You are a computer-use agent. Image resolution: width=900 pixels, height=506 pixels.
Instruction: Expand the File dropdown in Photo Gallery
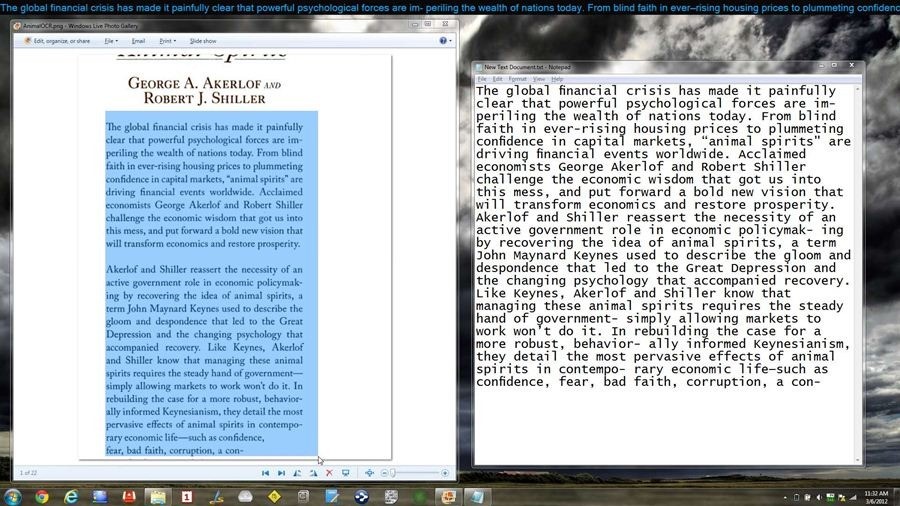click(x=110, y=41)
